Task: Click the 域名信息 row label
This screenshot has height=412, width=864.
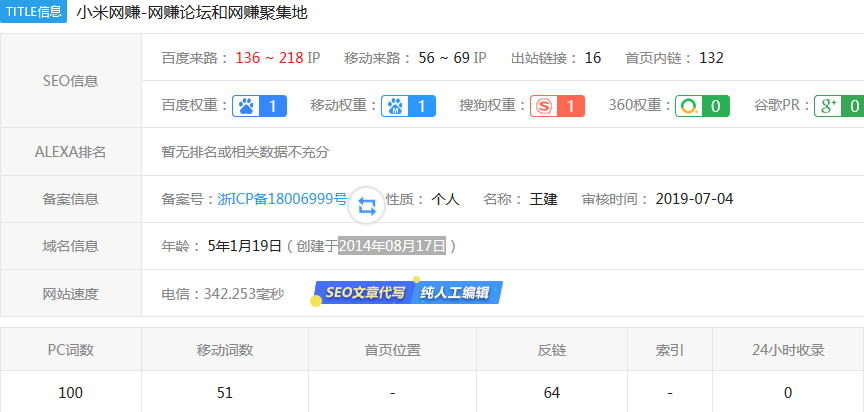Action: click(71, 246)
